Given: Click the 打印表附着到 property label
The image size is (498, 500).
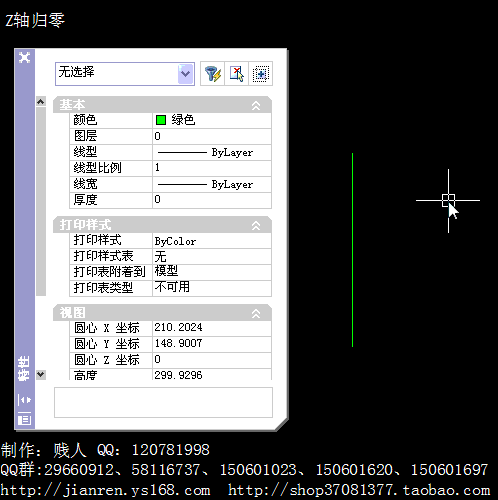Looking at the screenshot, I should click(x=109, y=272).
